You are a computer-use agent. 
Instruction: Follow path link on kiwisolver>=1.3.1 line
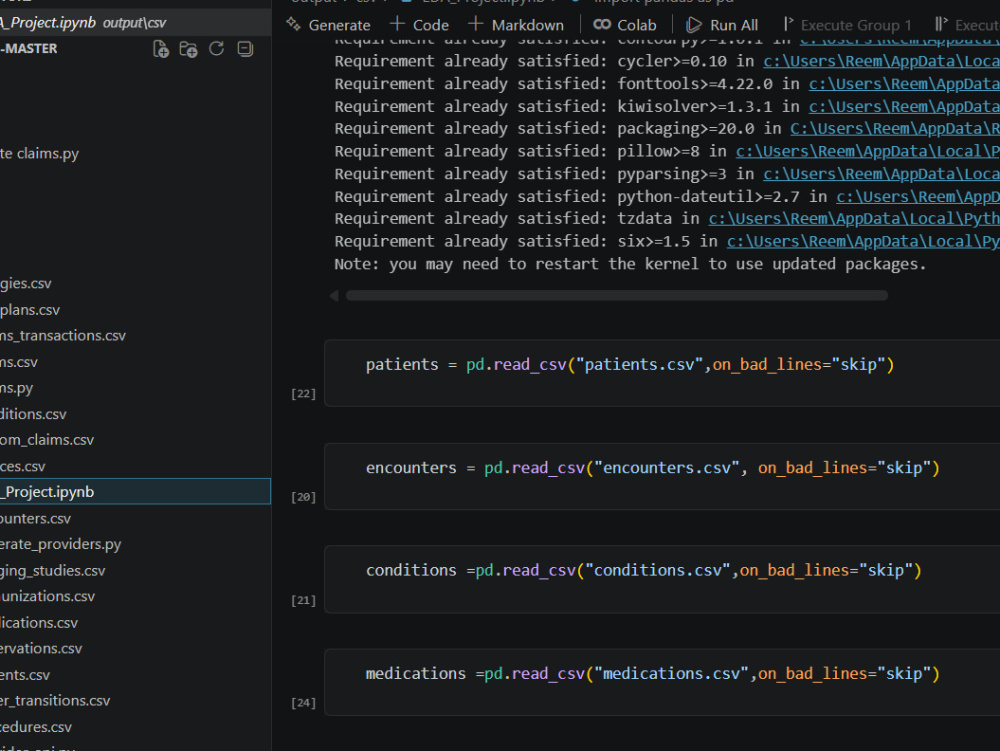point(904,106)
